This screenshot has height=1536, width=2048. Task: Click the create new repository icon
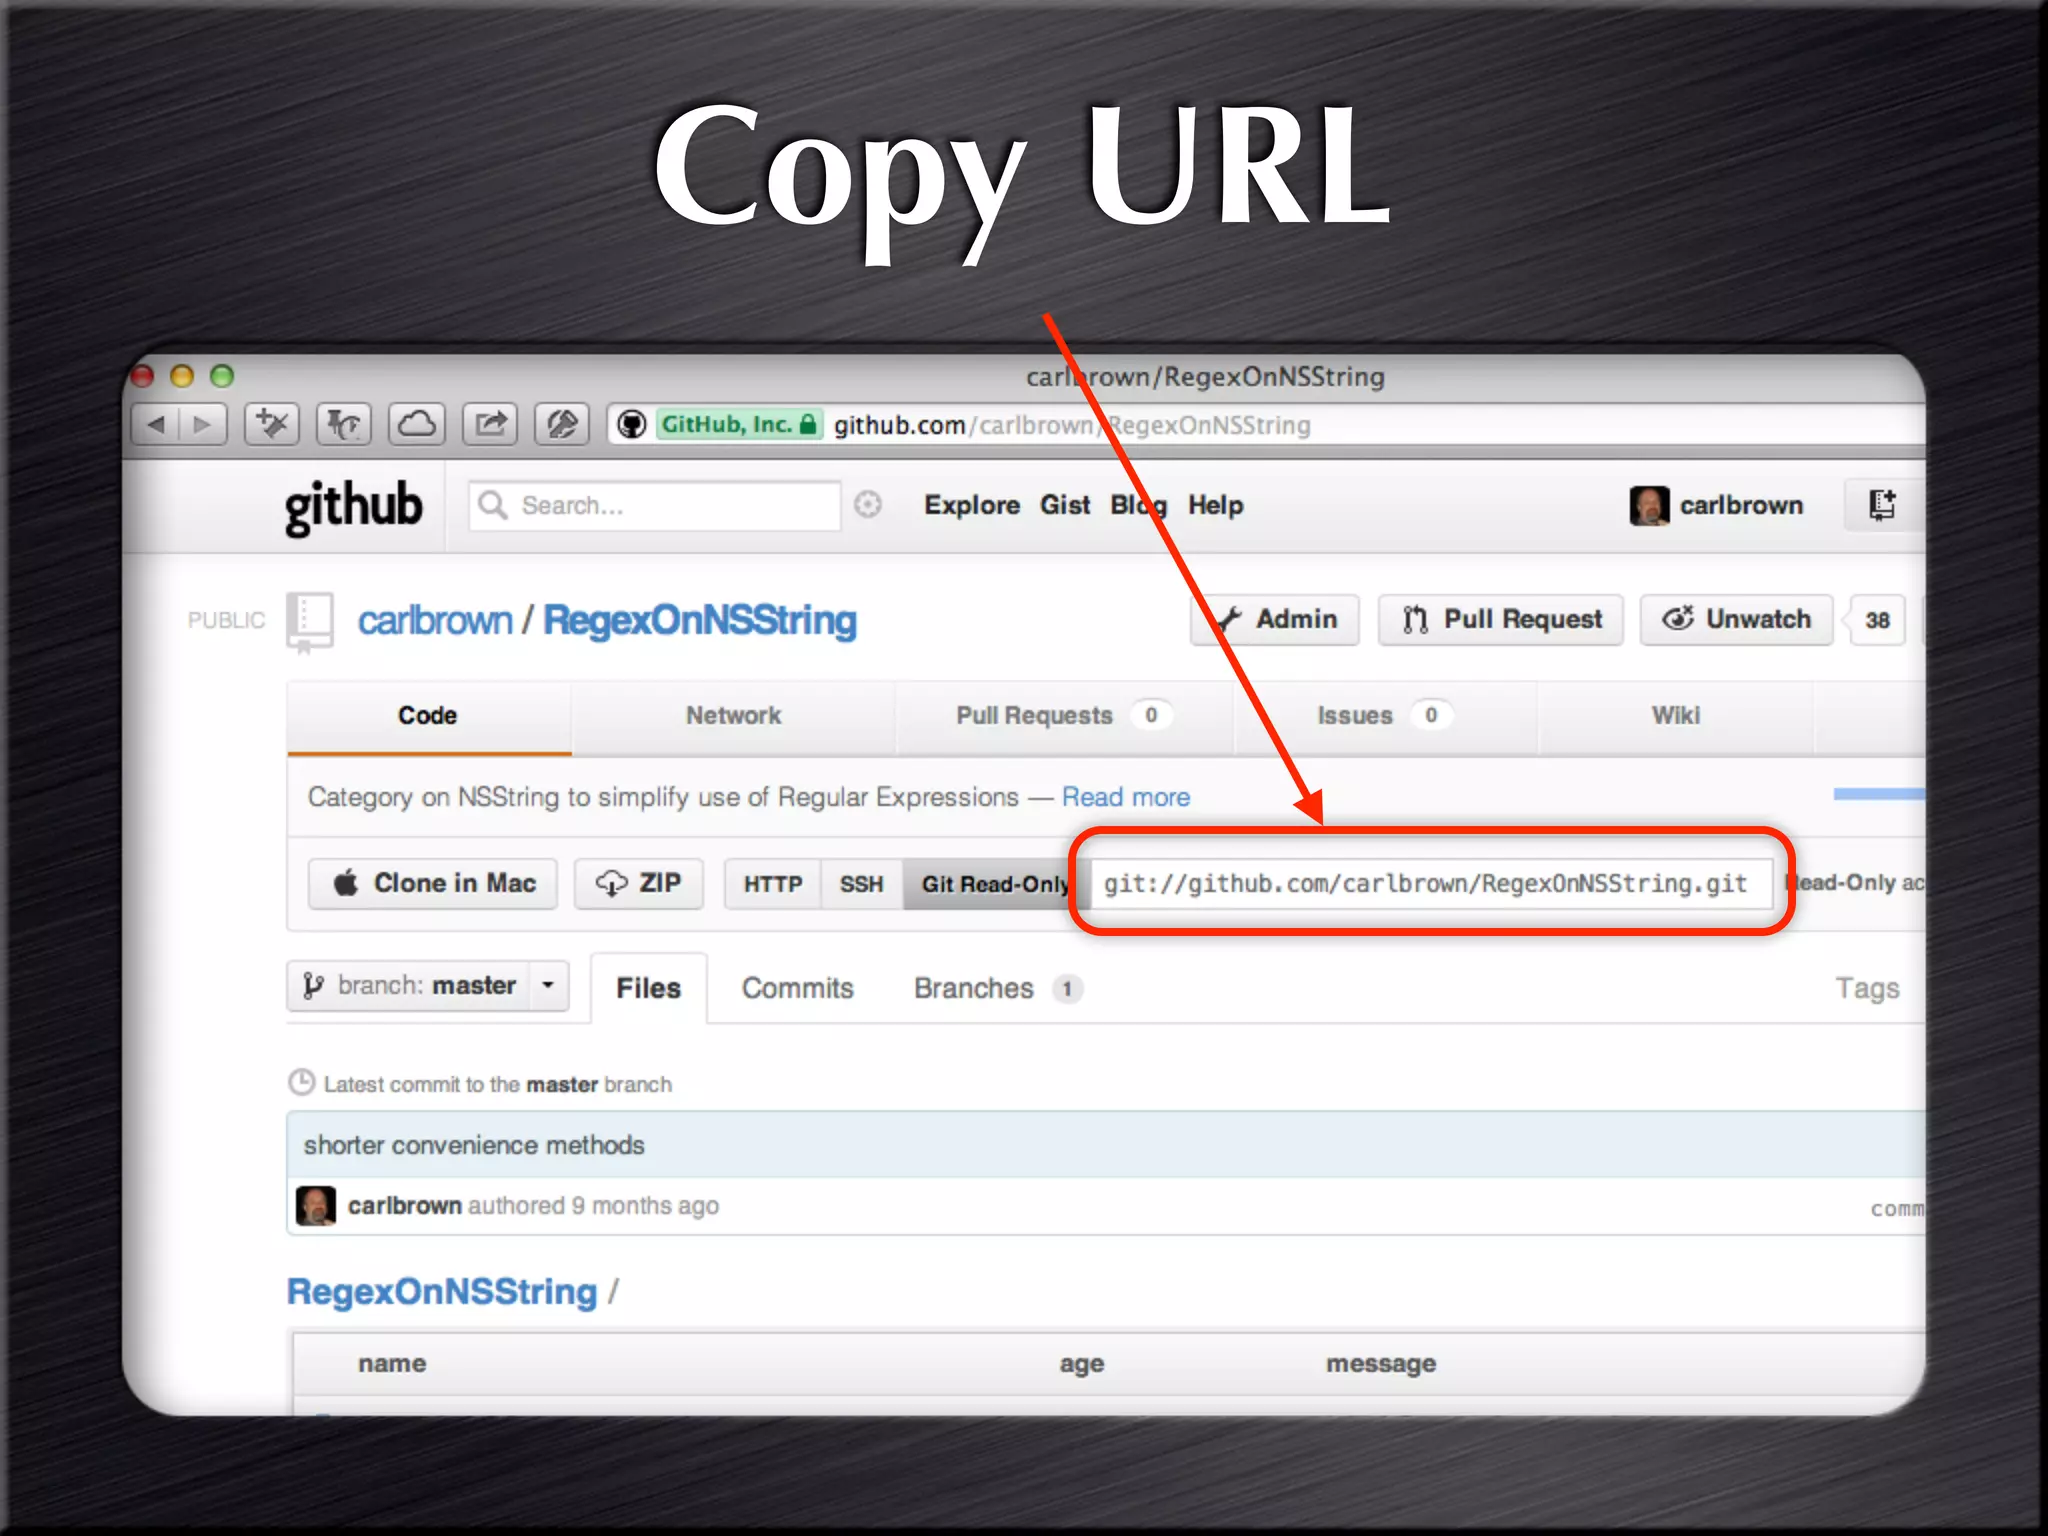pyautogui.click(x=1882, y=505)
